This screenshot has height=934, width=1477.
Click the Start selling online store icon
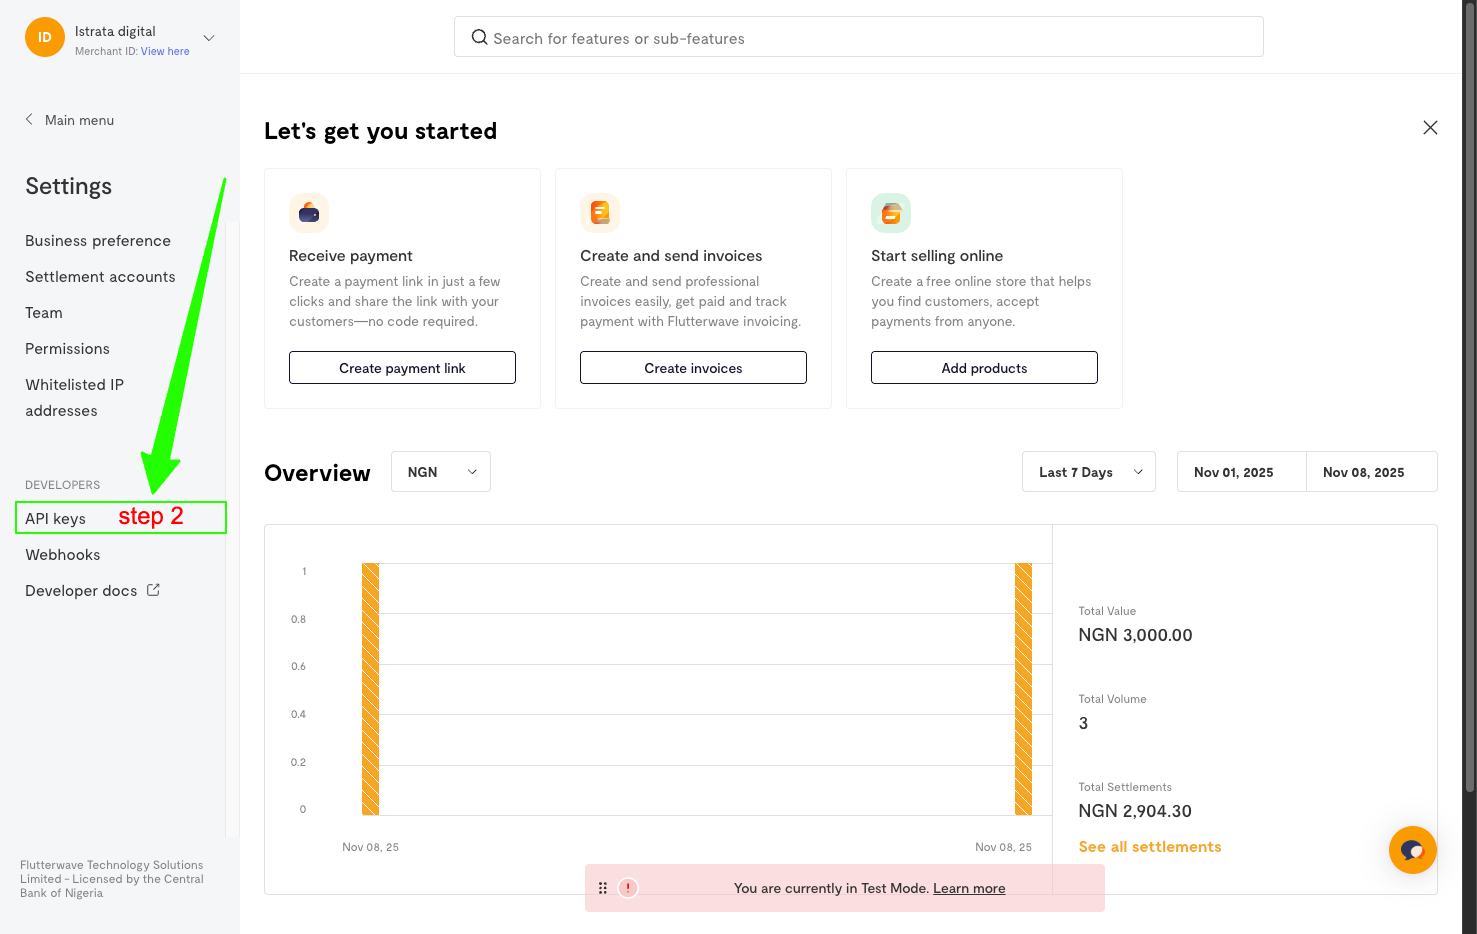point(891,213)
